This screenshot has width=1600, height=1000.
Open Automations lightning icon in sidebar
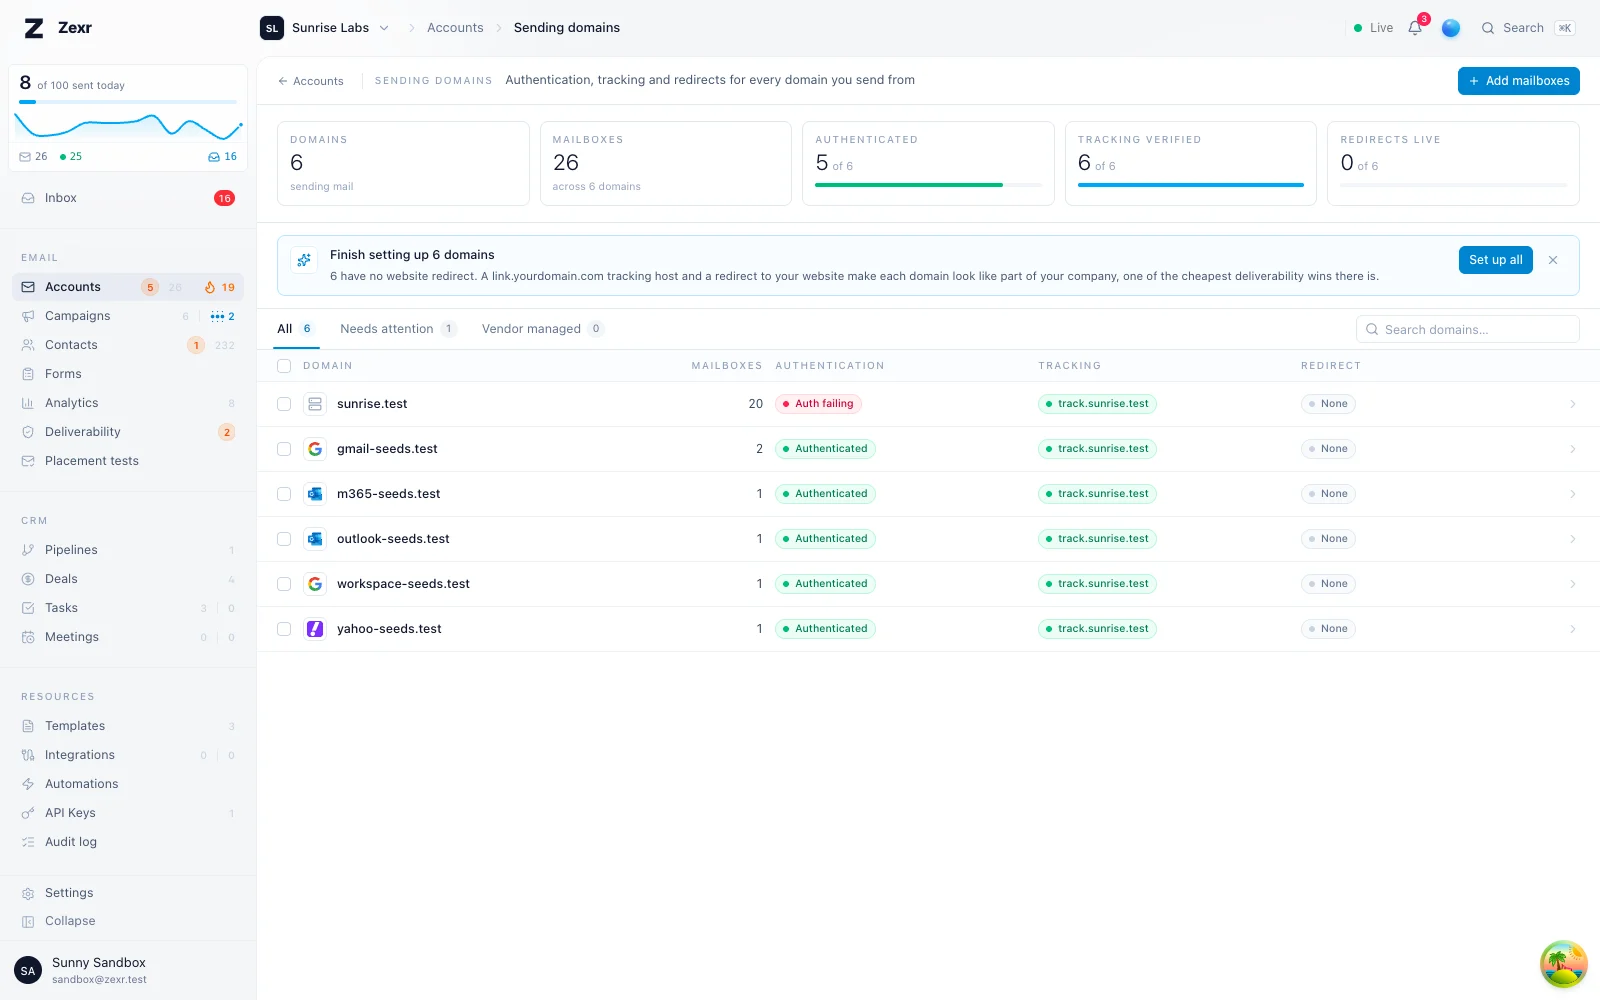28,784
